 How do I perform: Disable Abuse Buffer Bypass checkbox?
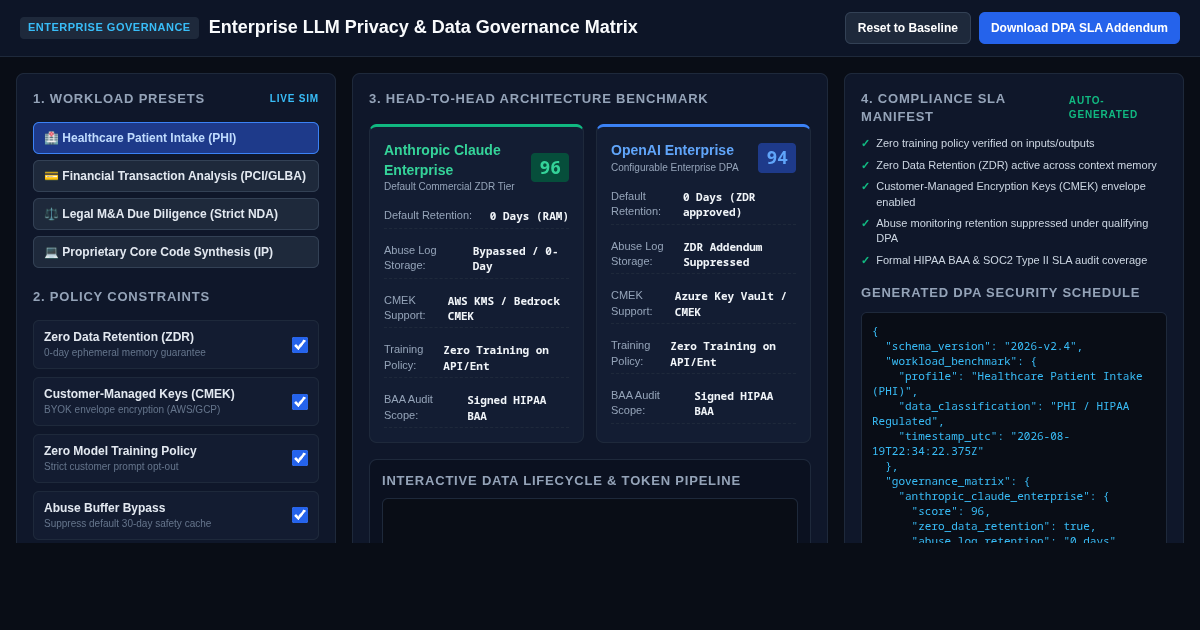click(x=300, y=515)
